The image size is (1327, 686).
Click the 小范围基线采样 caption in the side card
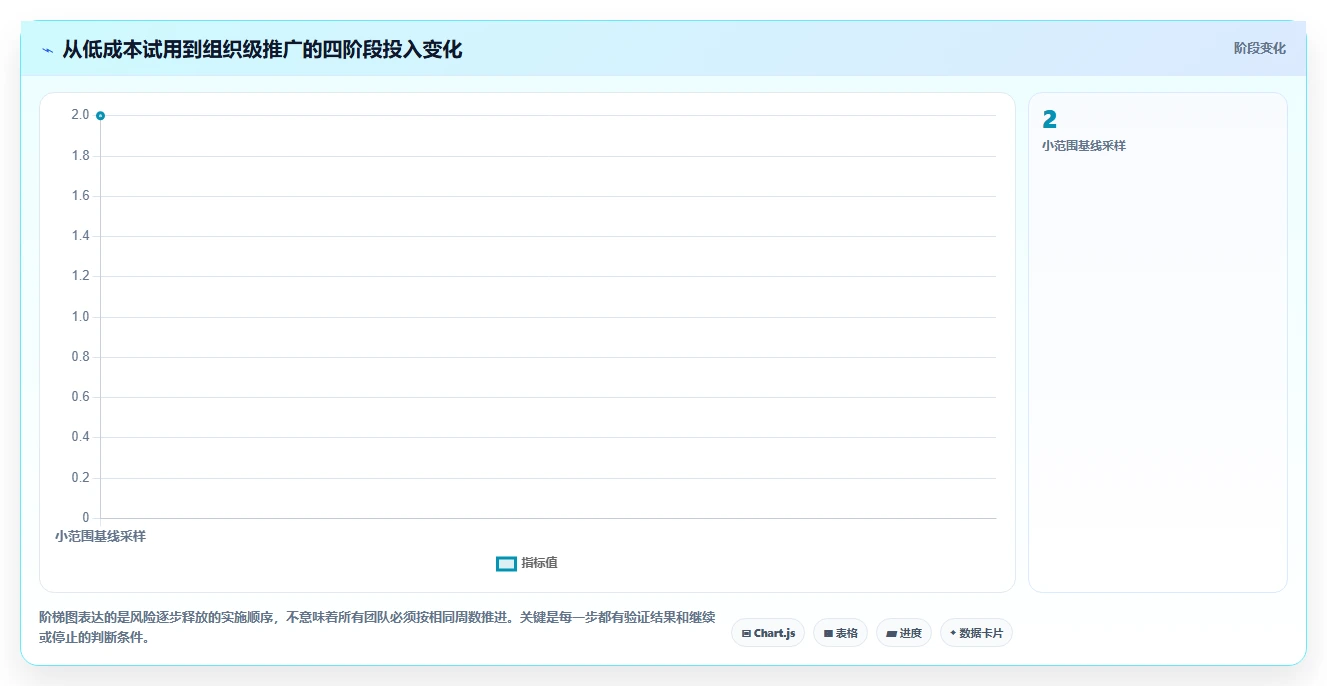[x=1083, y=146]
